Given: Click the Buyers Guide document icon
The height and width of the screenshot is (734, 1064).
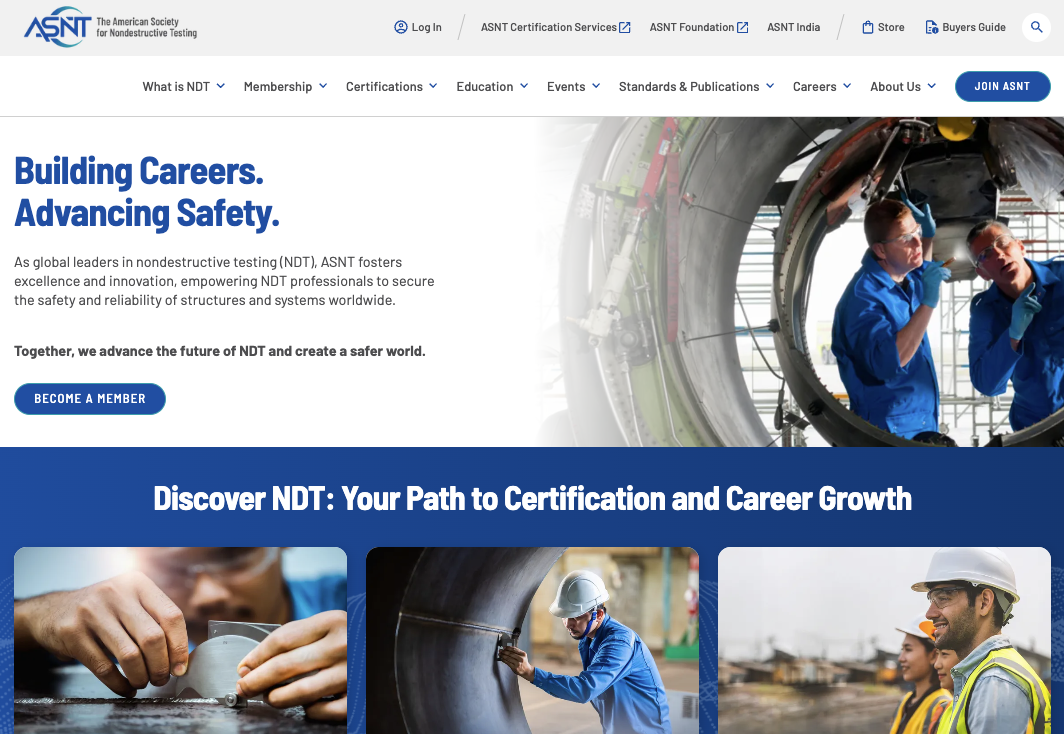Looking at the screenshot, I should coord(932,27).
